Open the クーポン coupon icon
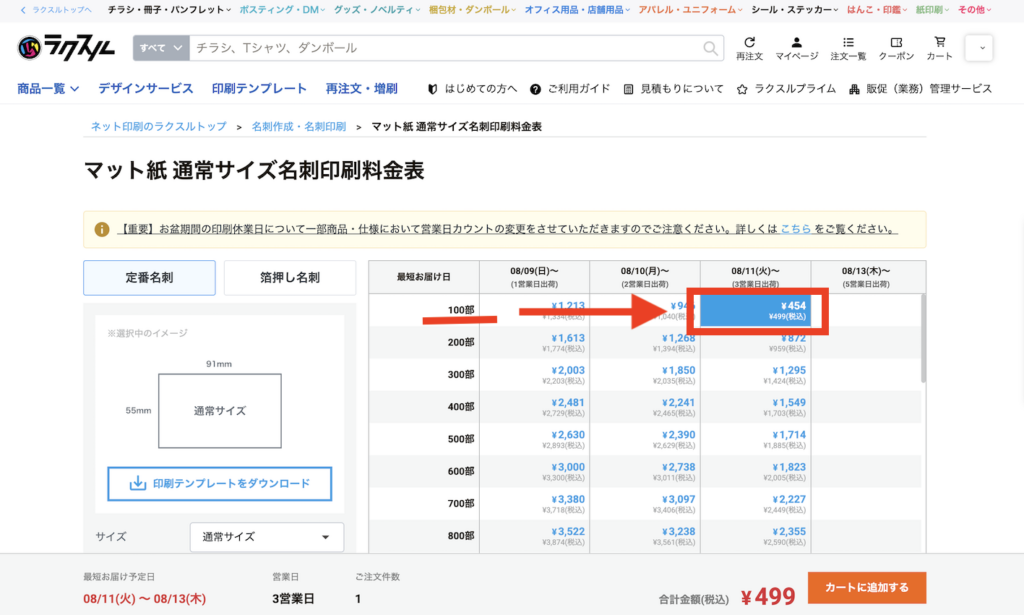This screenshot has width=1024, height=615. 896,48
